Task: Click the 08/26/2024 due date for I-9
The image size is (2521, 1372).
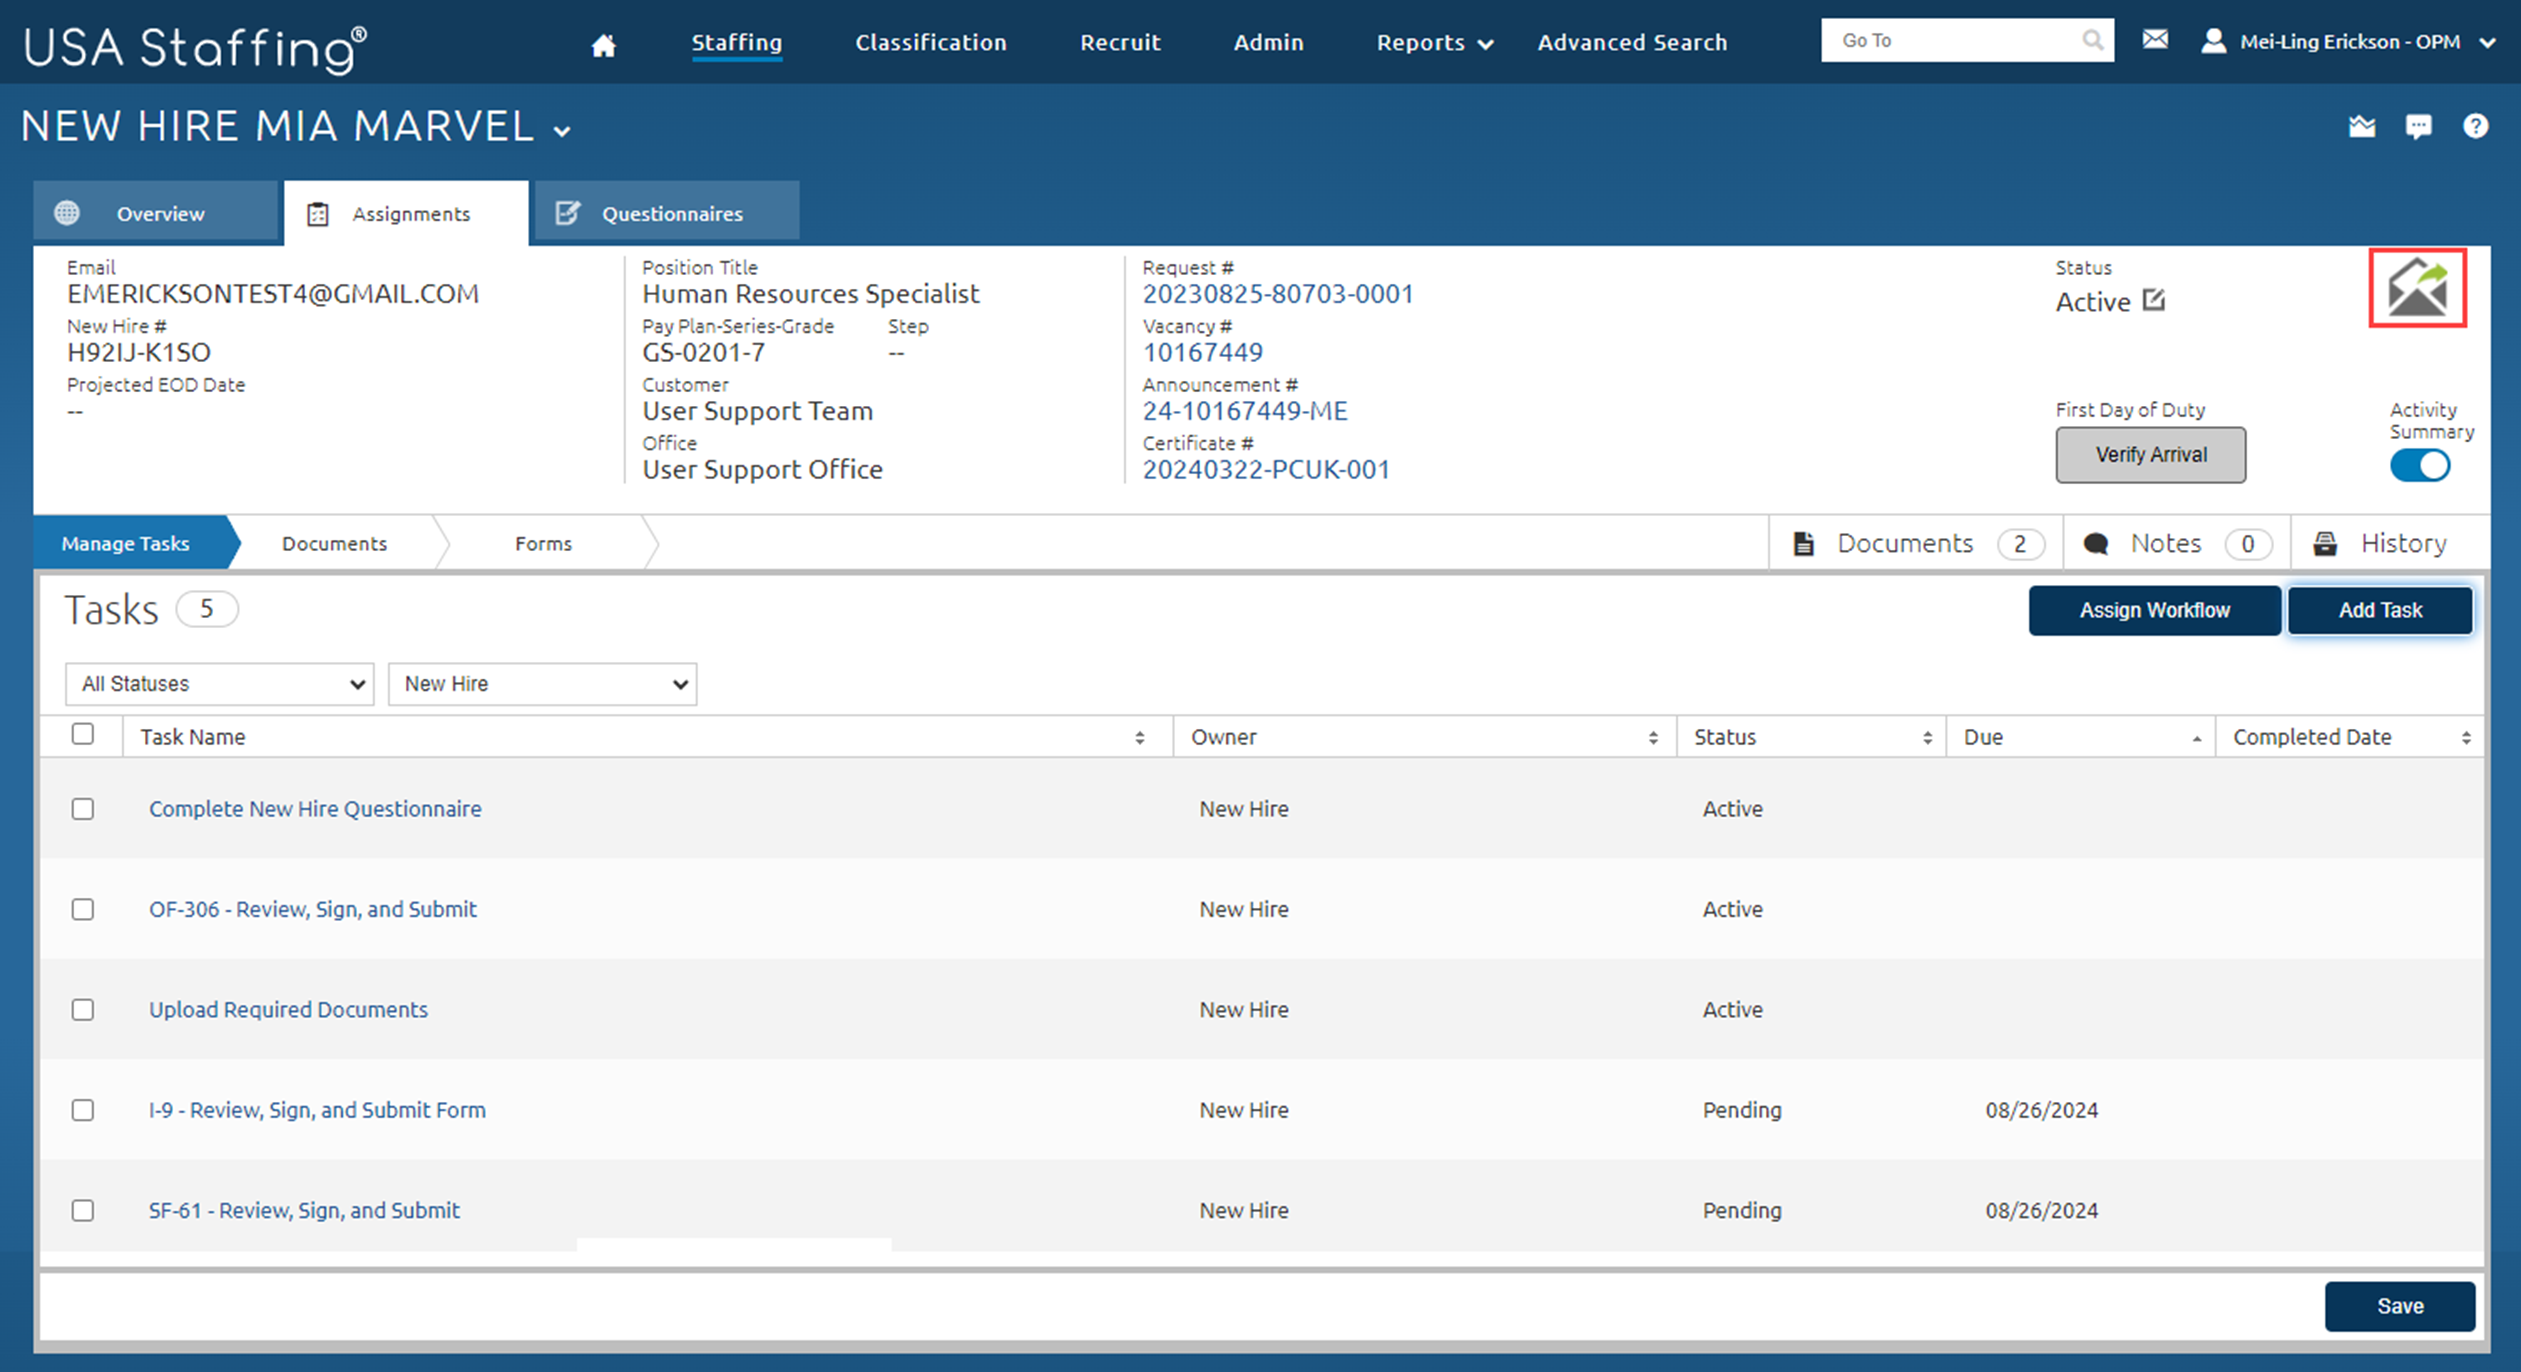Action: point(2041,1110)
